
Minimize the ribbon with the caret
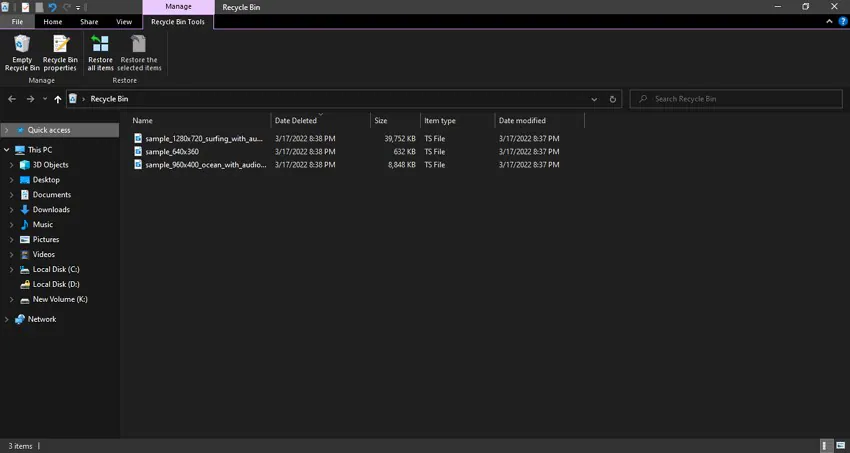829,22
